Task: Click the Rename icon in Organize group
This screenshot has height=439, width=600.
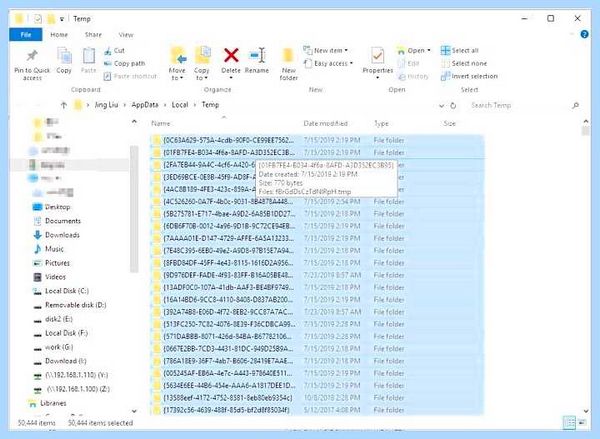Action: click(257, 56)
